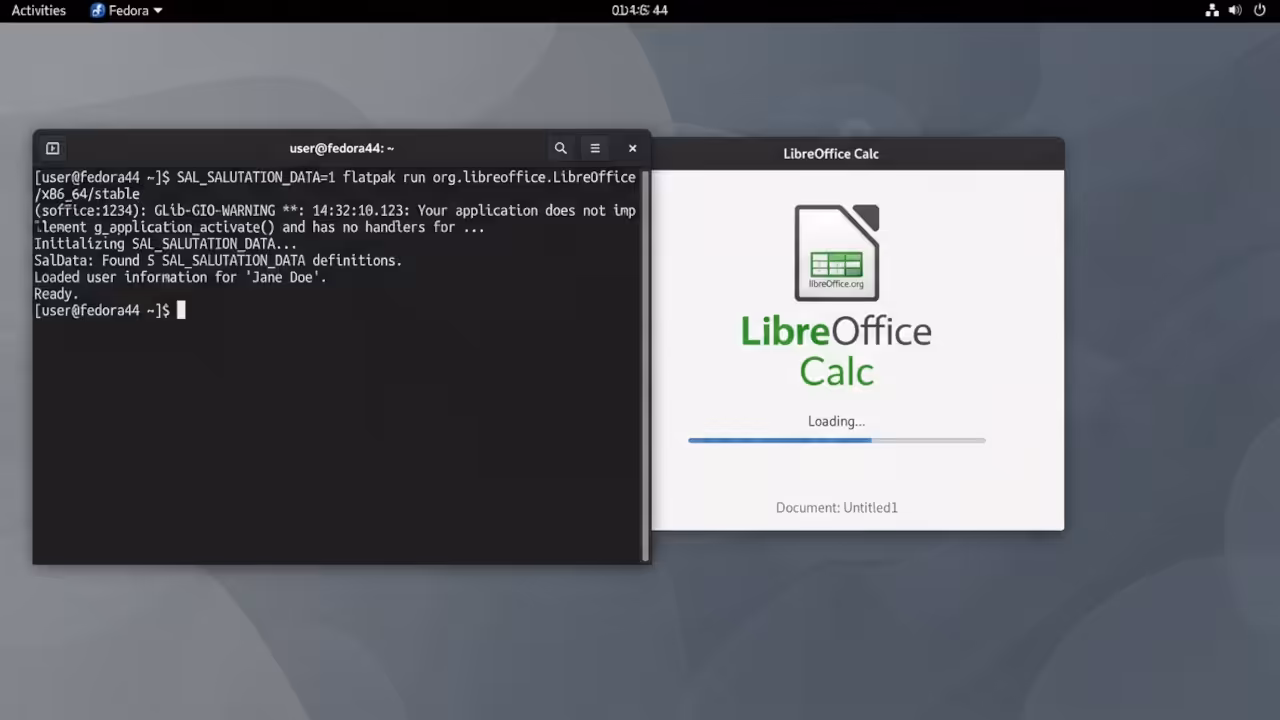This screenshot has width=1280, height=720.
Task: Click the network status icon
Action: [x=1212, y=10]
